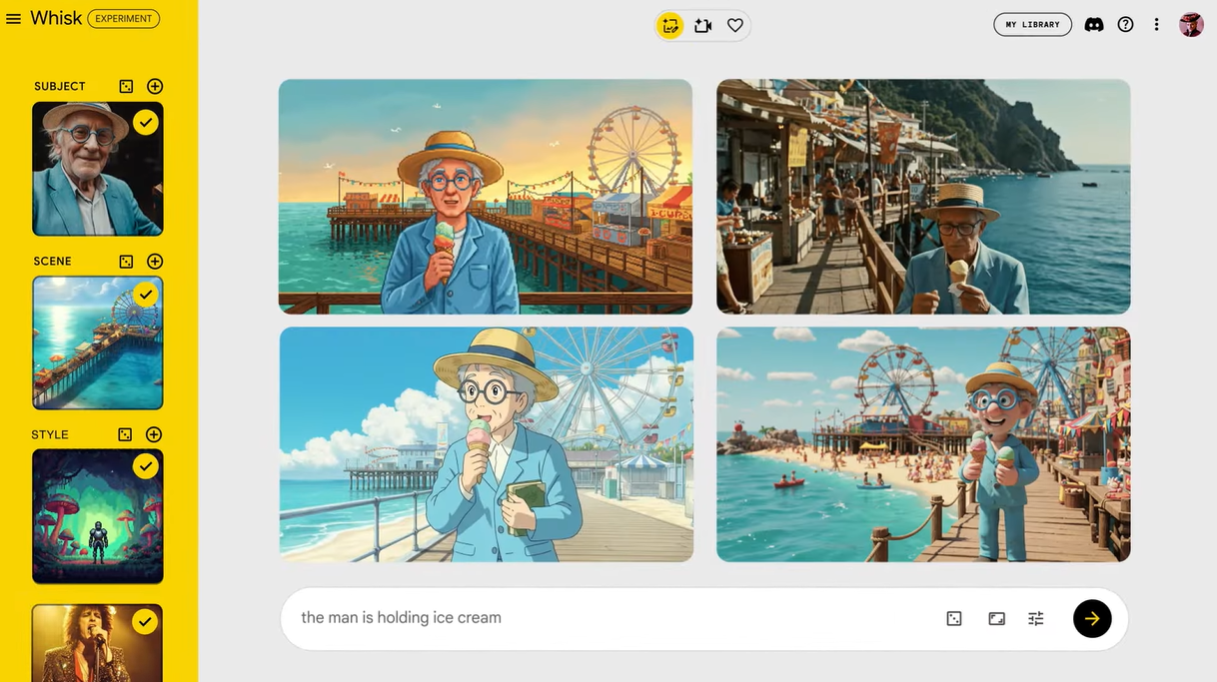
Task: Toggle the checkmark on the scene pier image
Action: (146, 294)
